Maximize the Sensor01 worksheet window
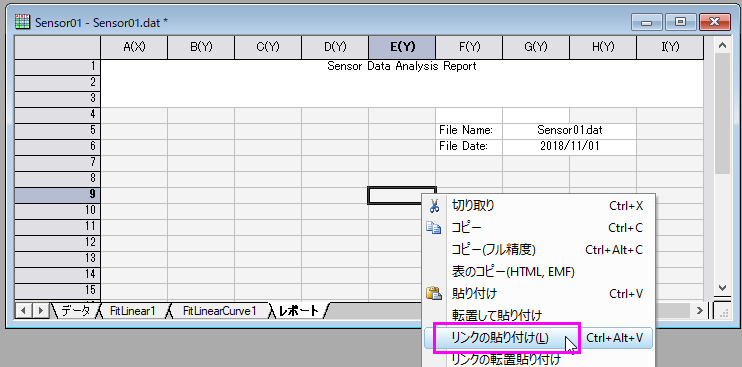Viewport: 742px width, 367px height. click(x=680, y=22)
